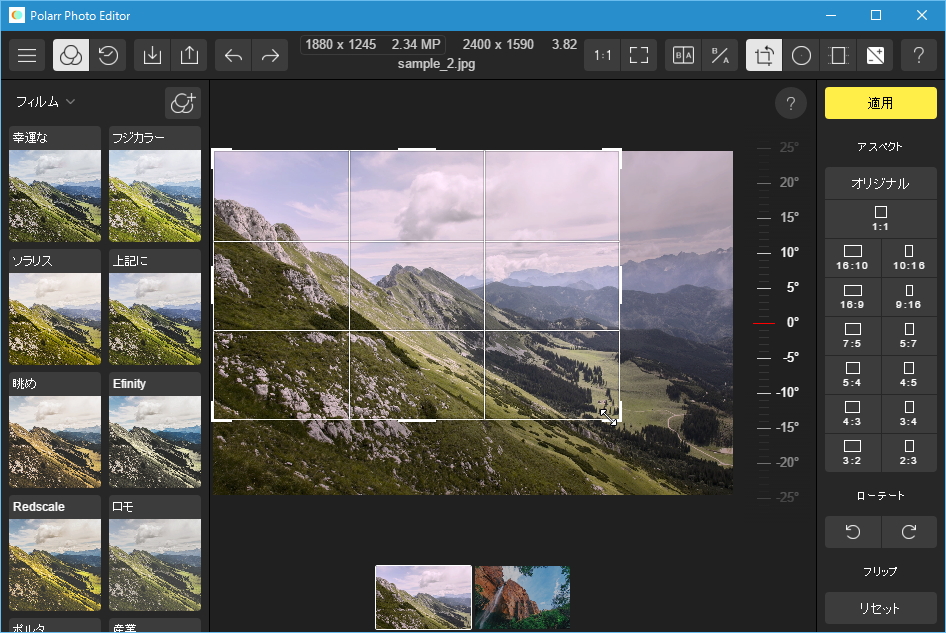Click the リセット reset button

[x=880, y=608]
